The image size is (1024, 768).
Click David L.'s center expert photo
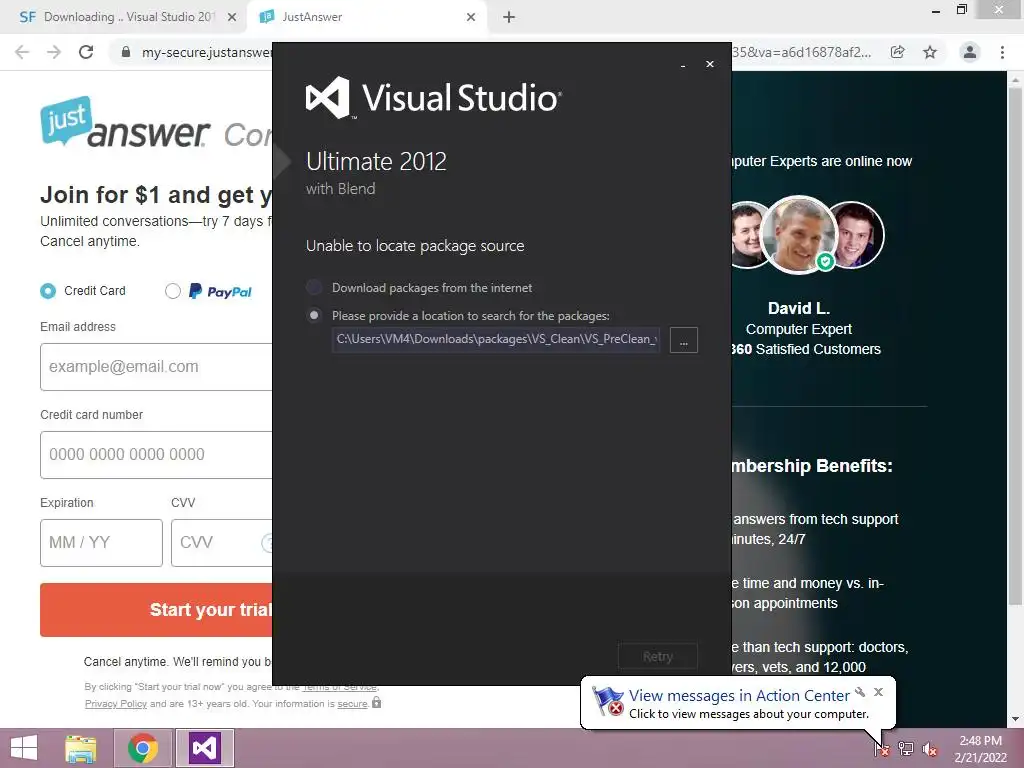click(x=798, y=234)
